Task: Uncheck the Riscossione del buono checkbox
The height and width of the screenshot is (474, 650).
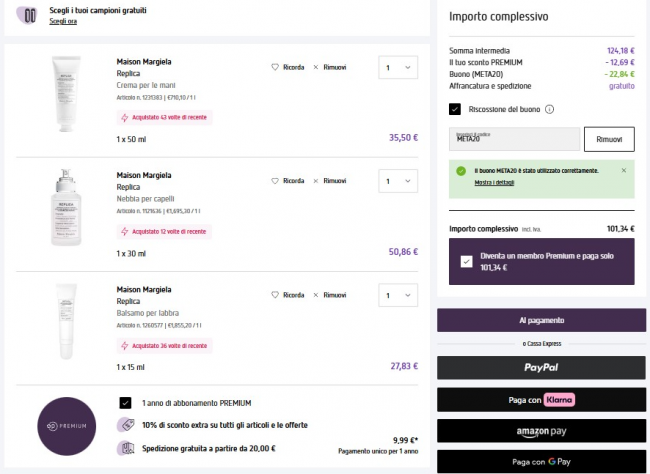Action: tap(456, 109)
